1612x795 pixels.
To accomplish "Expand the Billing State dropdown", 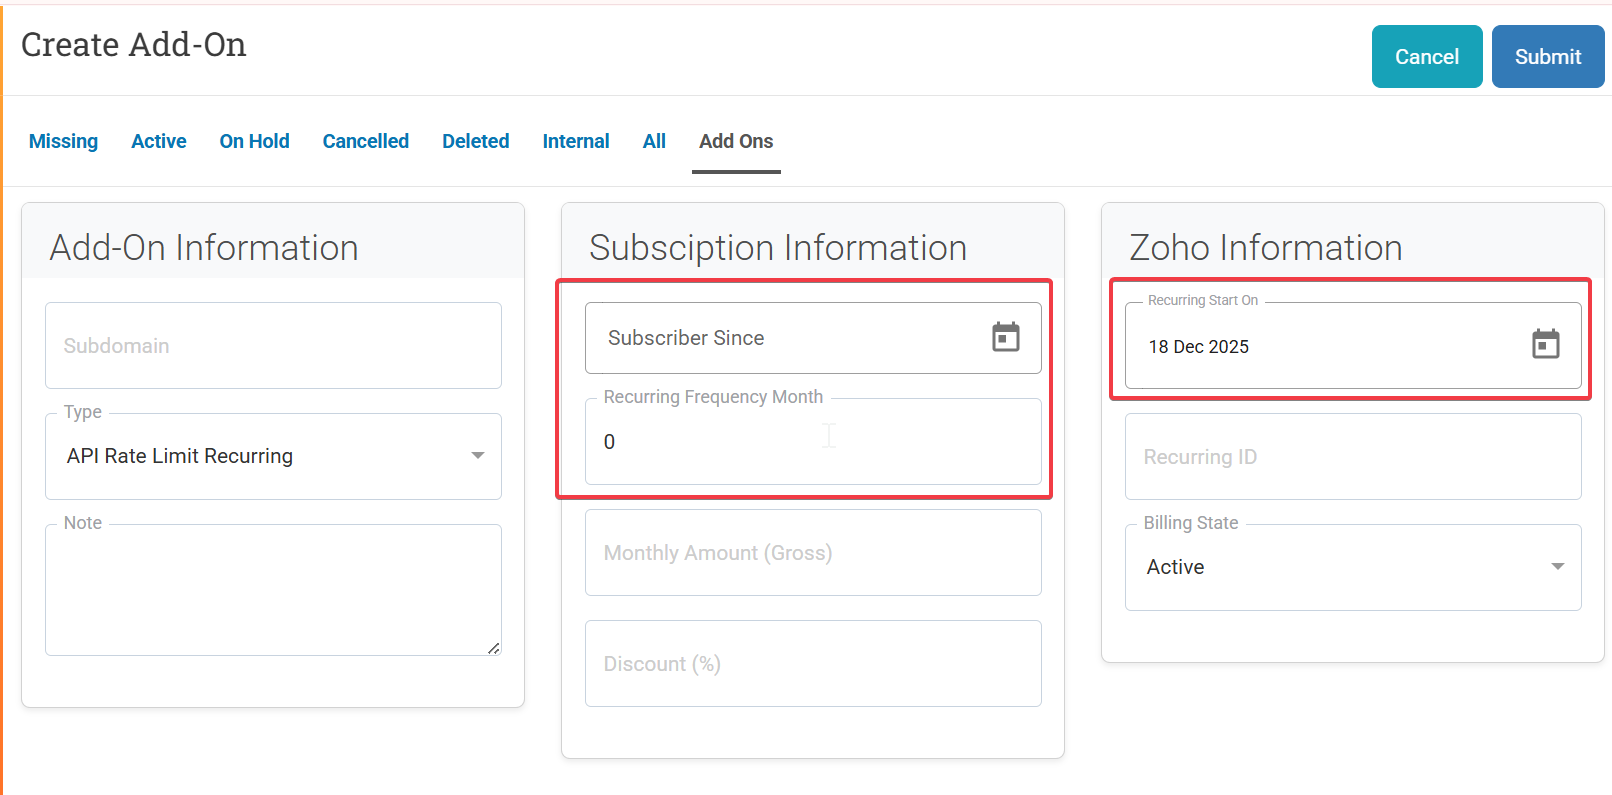I will pos(1556,567).
